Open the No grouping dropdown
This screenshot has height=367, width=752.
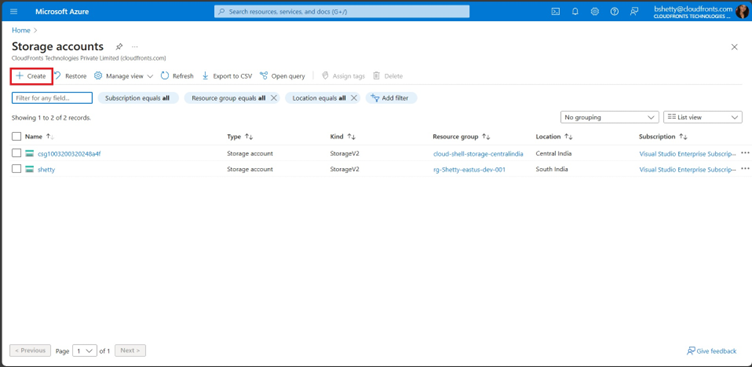tap(610, 117)
